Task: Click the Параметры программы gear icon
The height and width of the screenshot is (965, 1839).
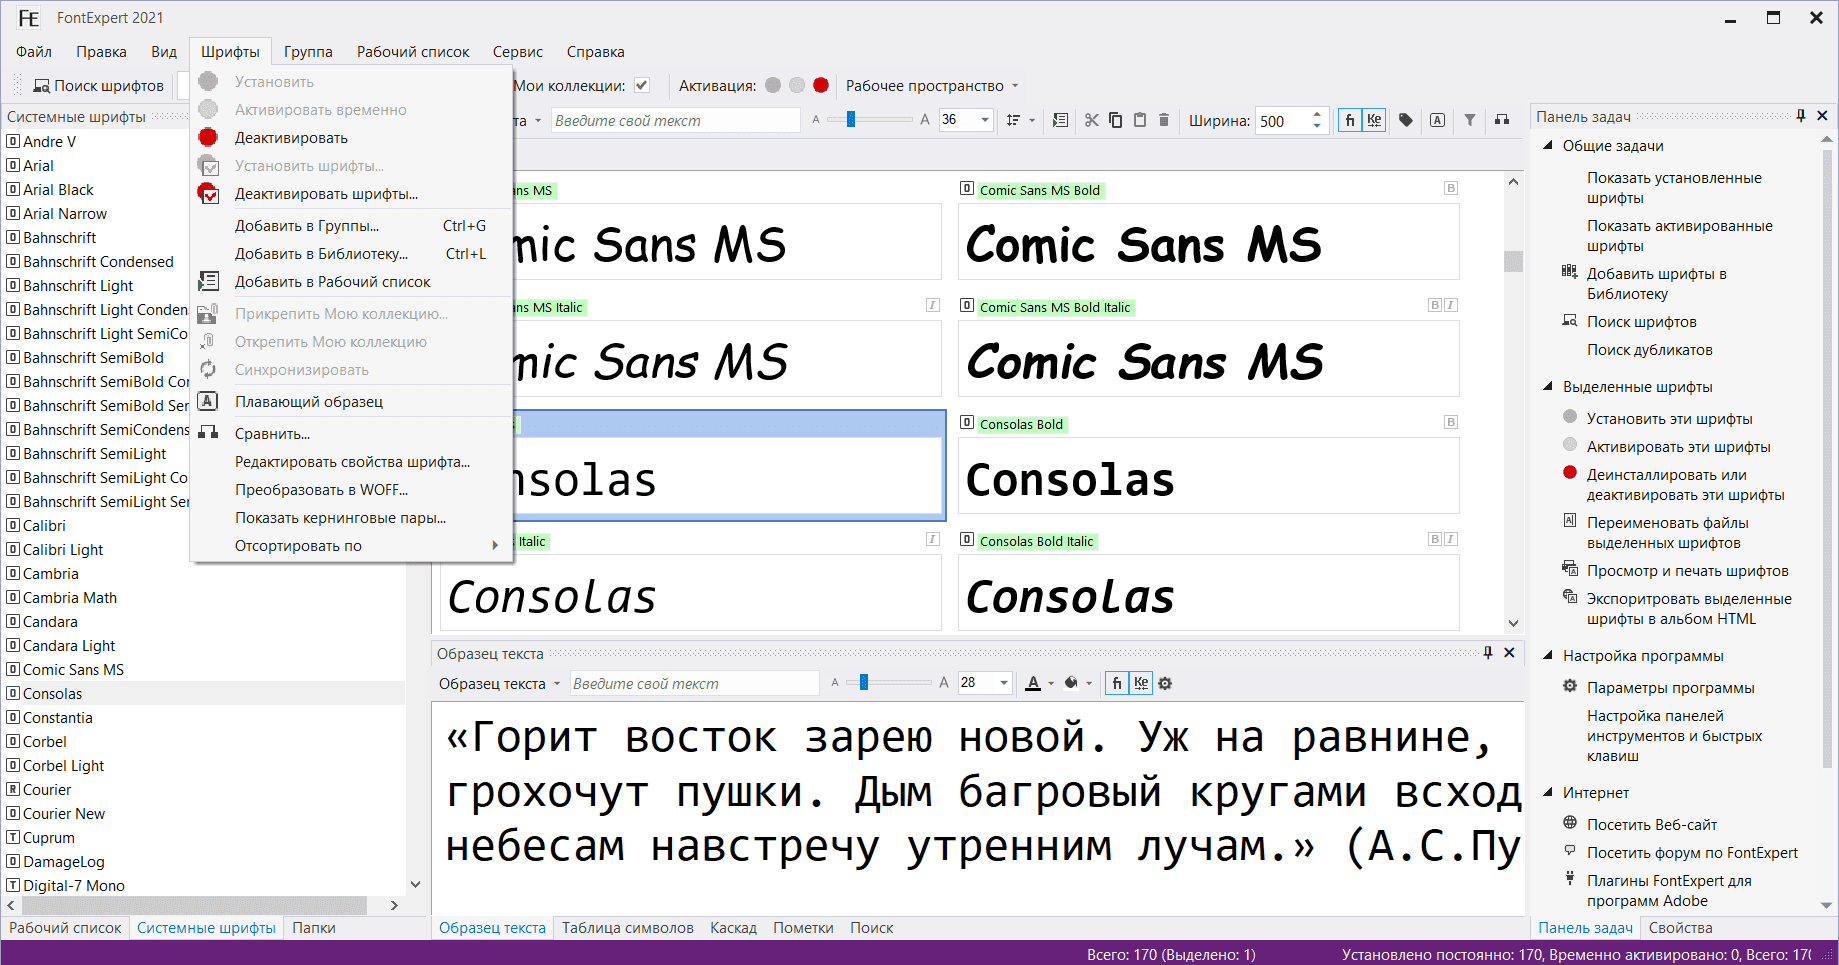Action: 1570,687
